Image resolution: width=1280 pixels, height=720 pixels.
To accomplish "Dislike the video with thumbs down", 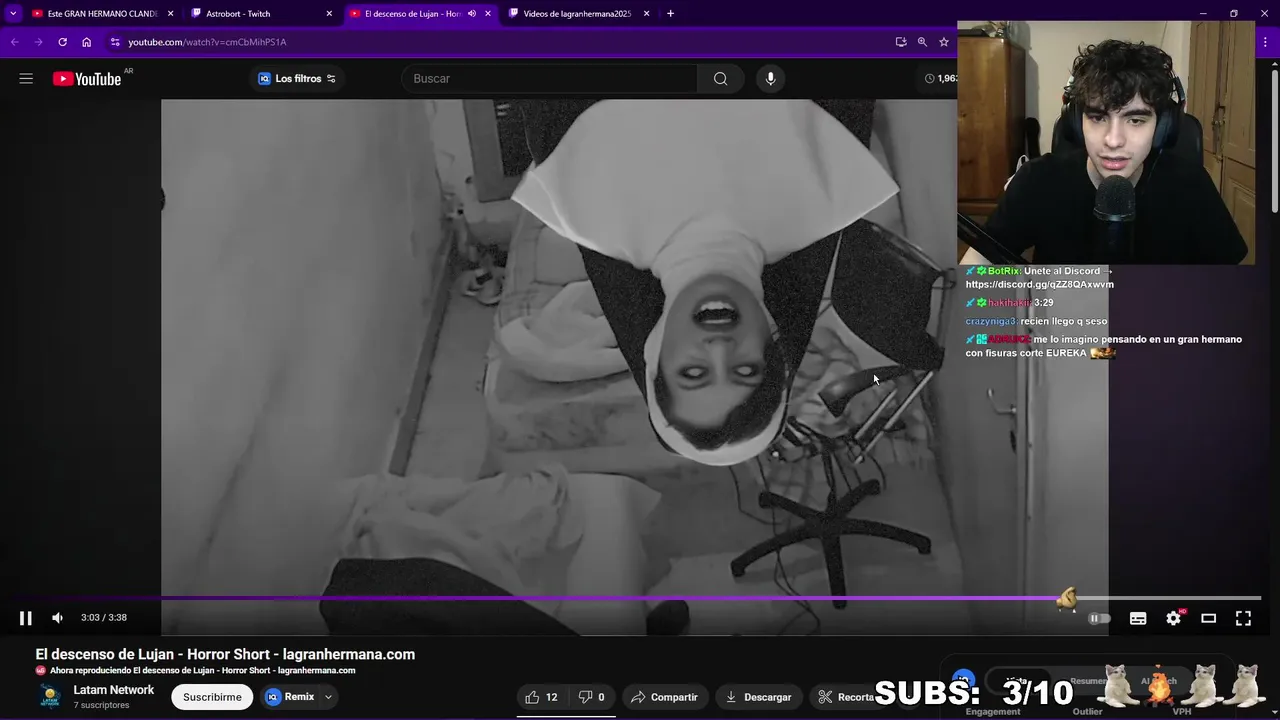I will coord(591,697).
